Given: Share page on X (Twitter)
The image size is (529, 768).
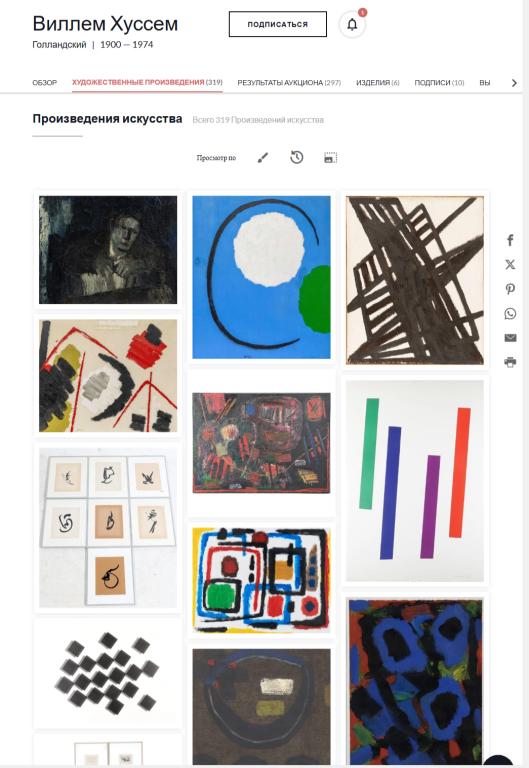Looking at the screenshot, I should (x=510, y=264).
